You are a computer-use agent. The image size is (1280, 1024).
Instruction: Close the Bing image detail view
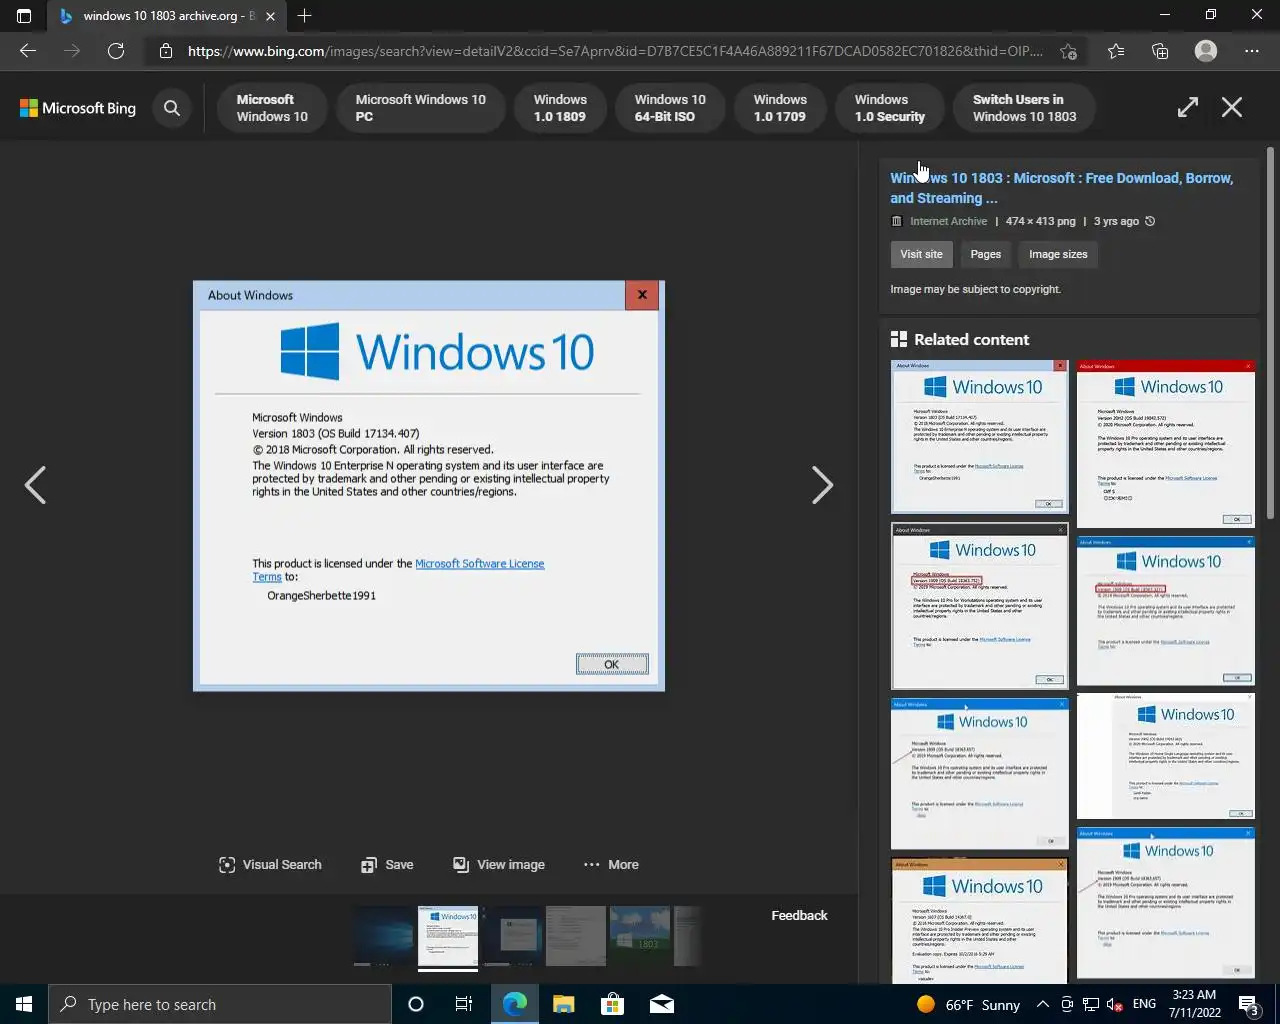click(1232, 107)
